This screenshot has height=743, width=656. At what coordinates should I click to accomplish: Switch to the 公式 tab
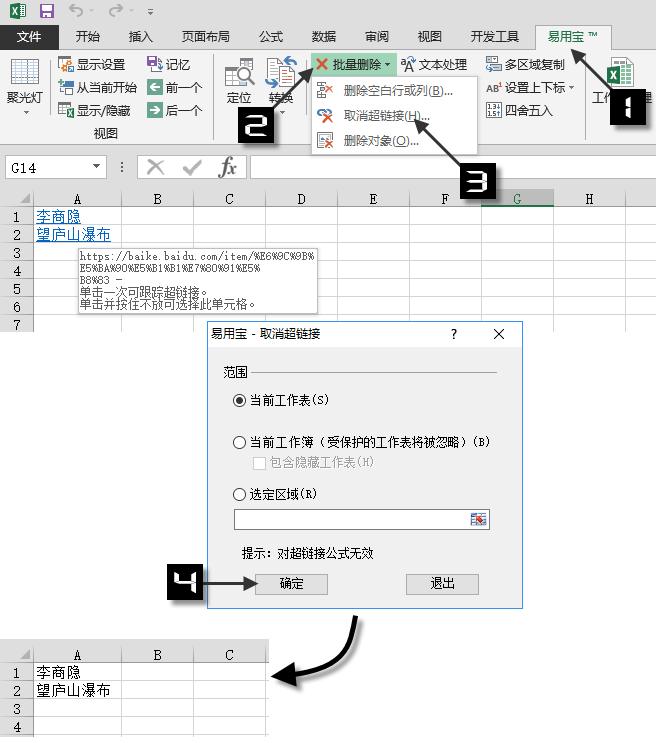pyautogui.click(x=271, y=36)
